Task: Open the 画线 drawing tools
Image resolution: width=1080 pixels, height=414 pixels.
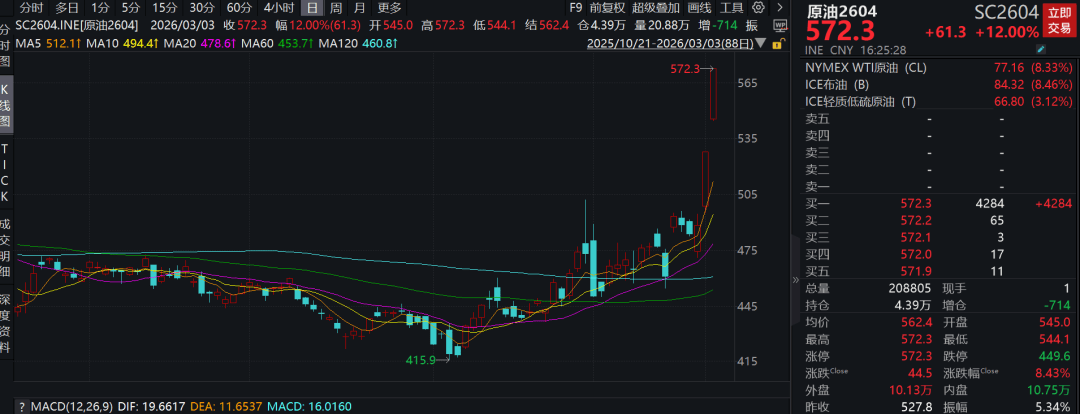Action: pos(699,8)
